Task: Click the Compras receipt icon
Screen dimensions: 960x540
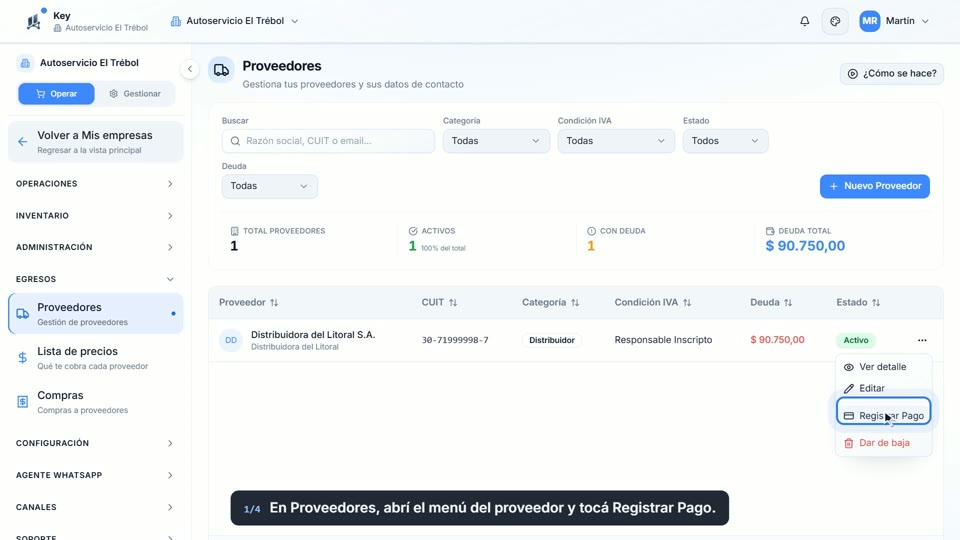Action: pos(23,402)
